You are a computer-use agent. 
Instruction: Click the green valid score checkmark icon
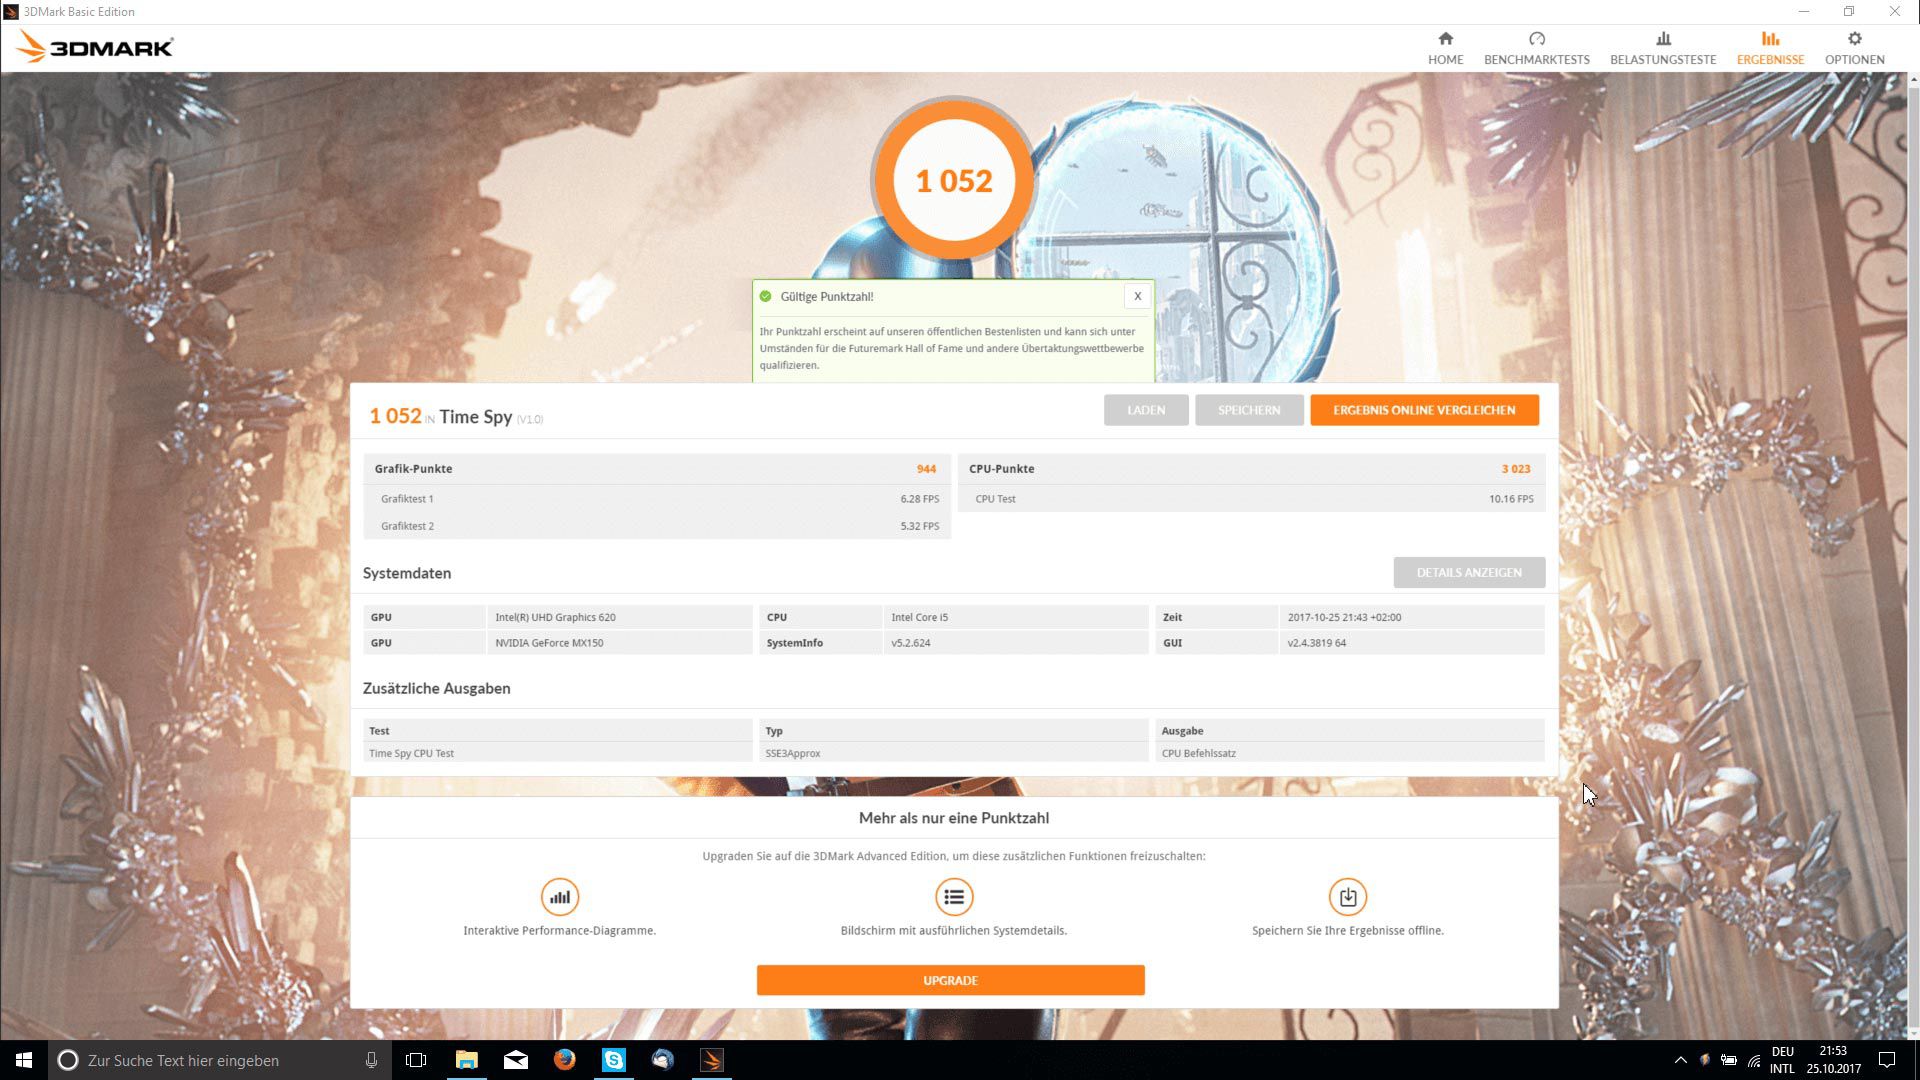tap(766, 296)
